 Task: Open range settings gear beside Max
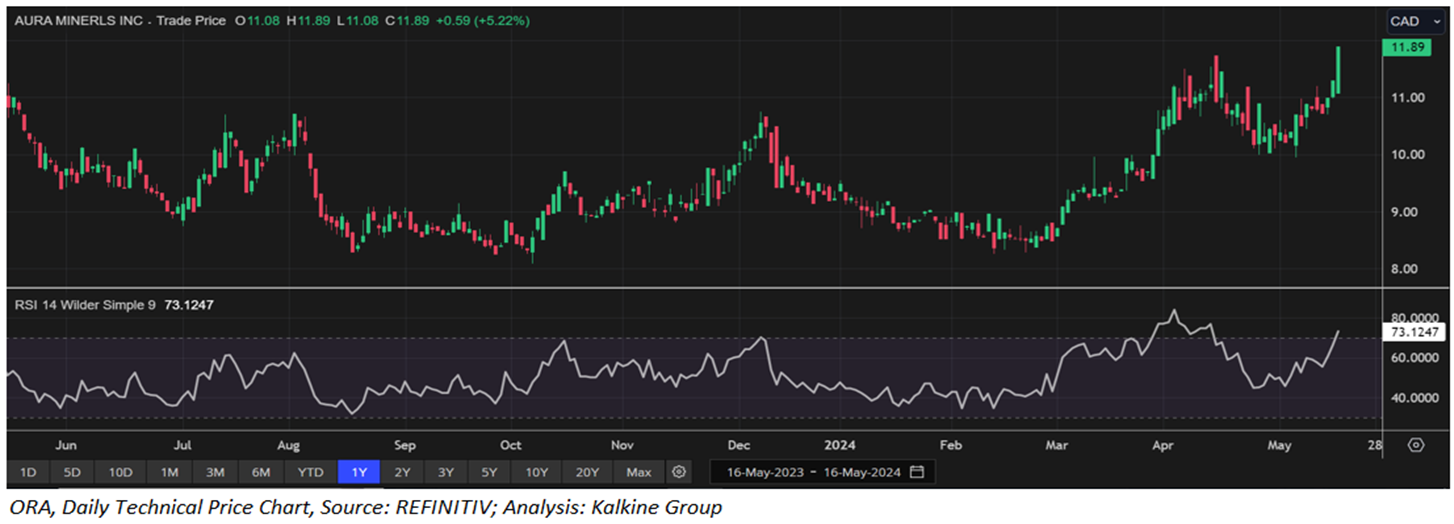(679, 471)
